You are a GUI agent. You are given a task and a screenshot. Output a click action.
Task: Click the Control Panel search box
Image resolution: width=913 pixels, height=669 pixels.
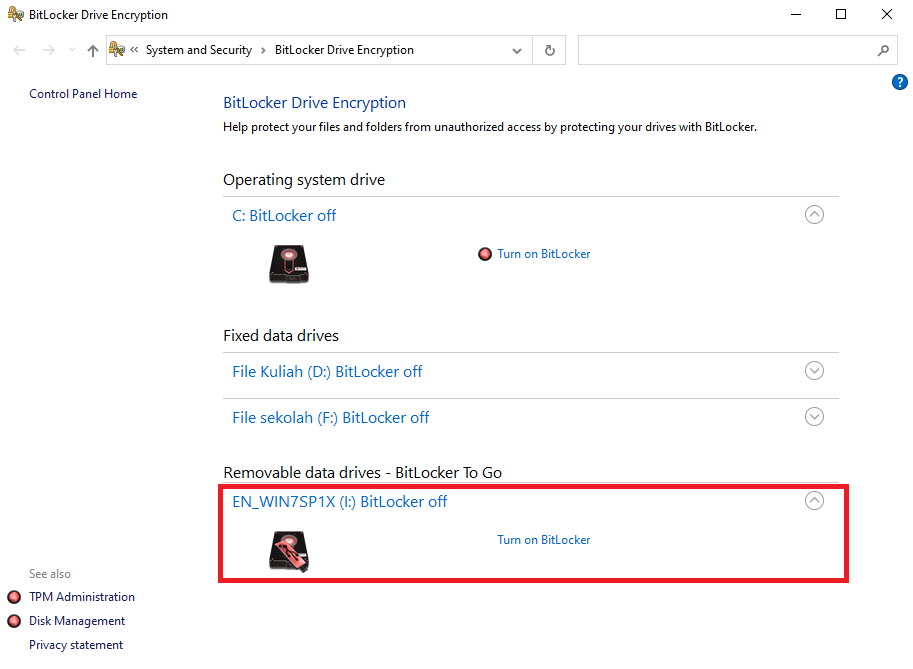737,50
